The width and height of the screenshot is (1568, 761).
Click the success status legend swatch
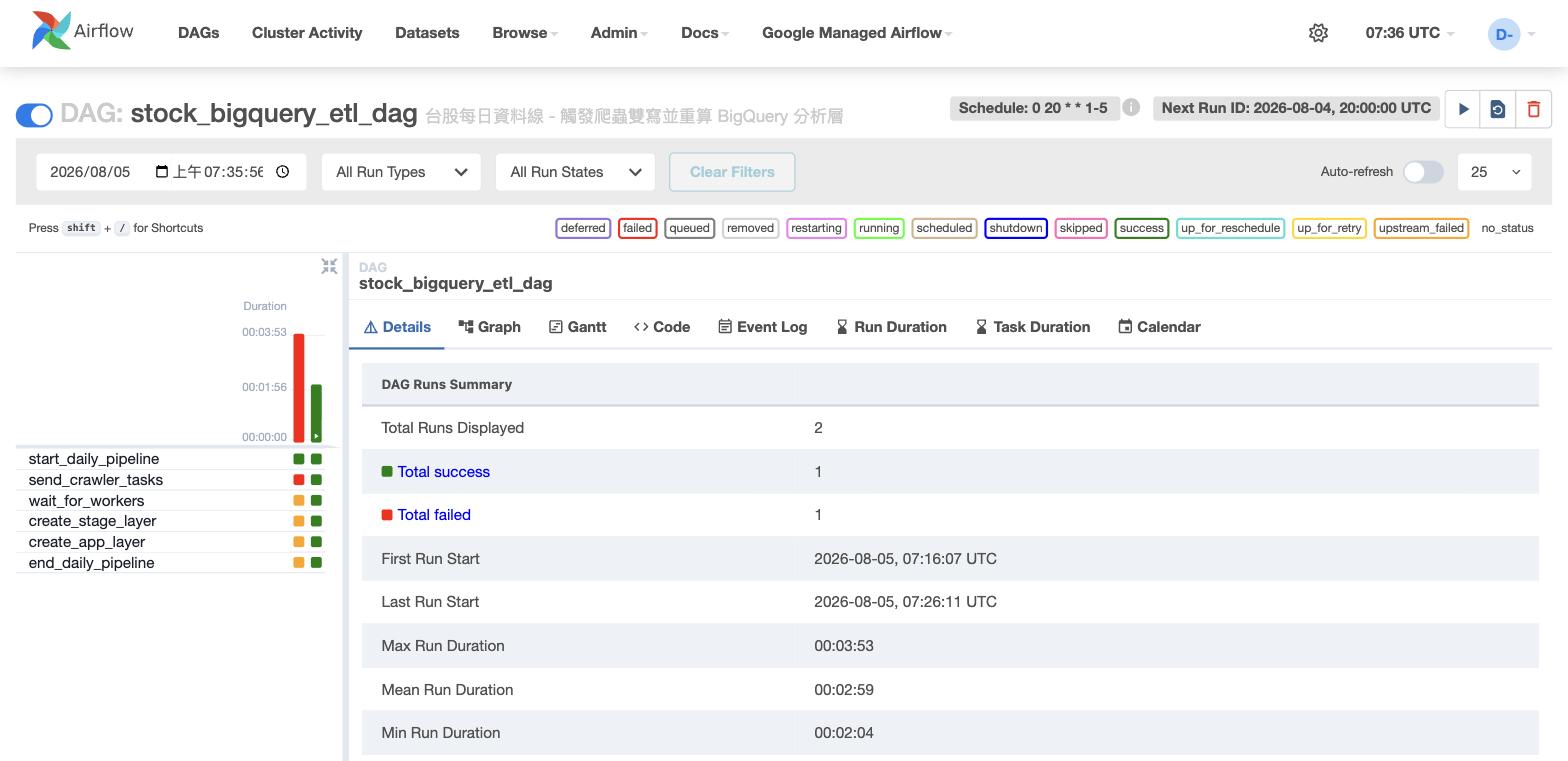(1141, 228)
